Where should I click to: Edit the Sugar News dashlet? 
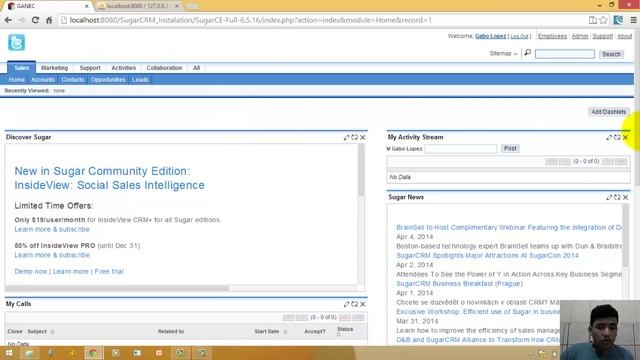point(609,197)
